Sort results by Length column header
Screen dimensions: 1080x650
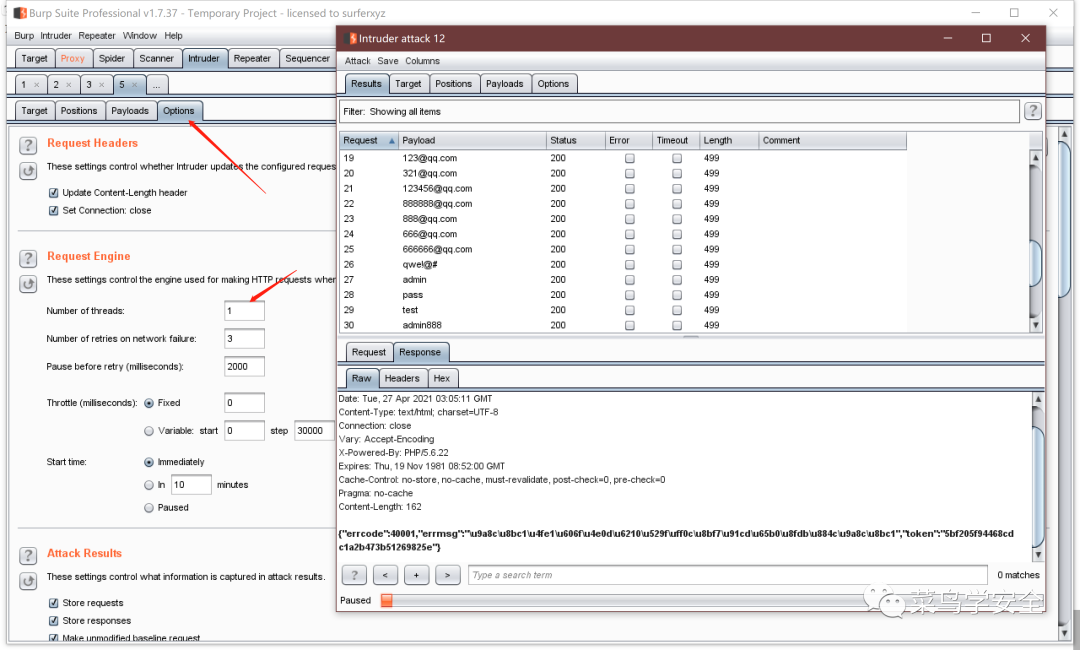(729, 140)
